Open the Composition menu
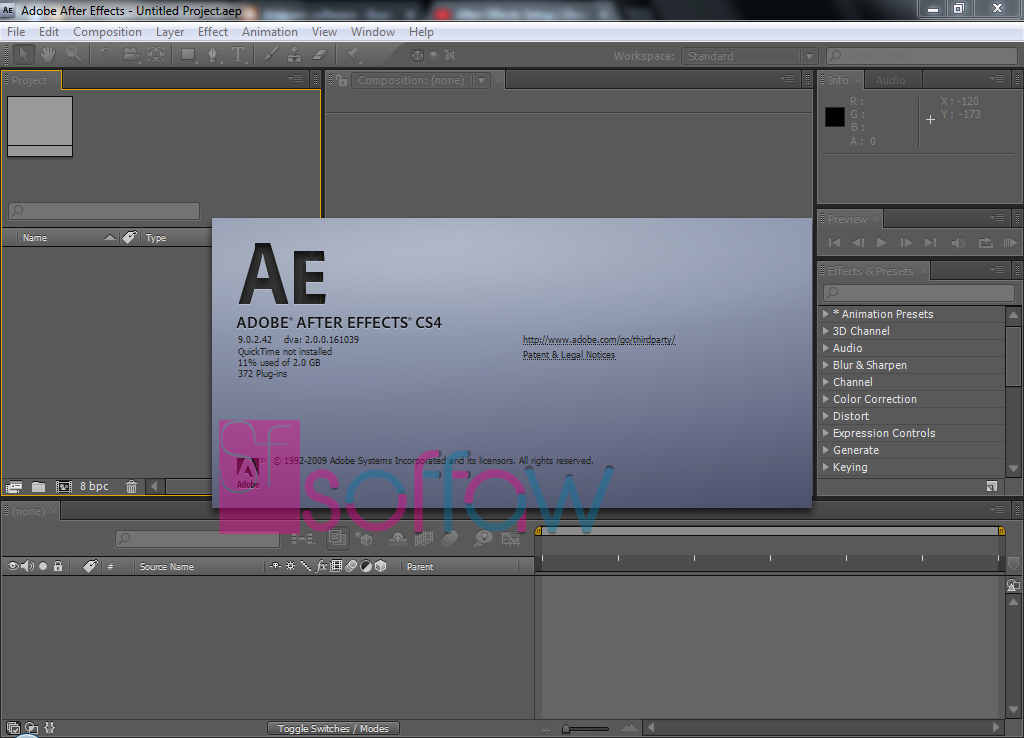This screenshot has height=738, width=1024. coord(107,31)
